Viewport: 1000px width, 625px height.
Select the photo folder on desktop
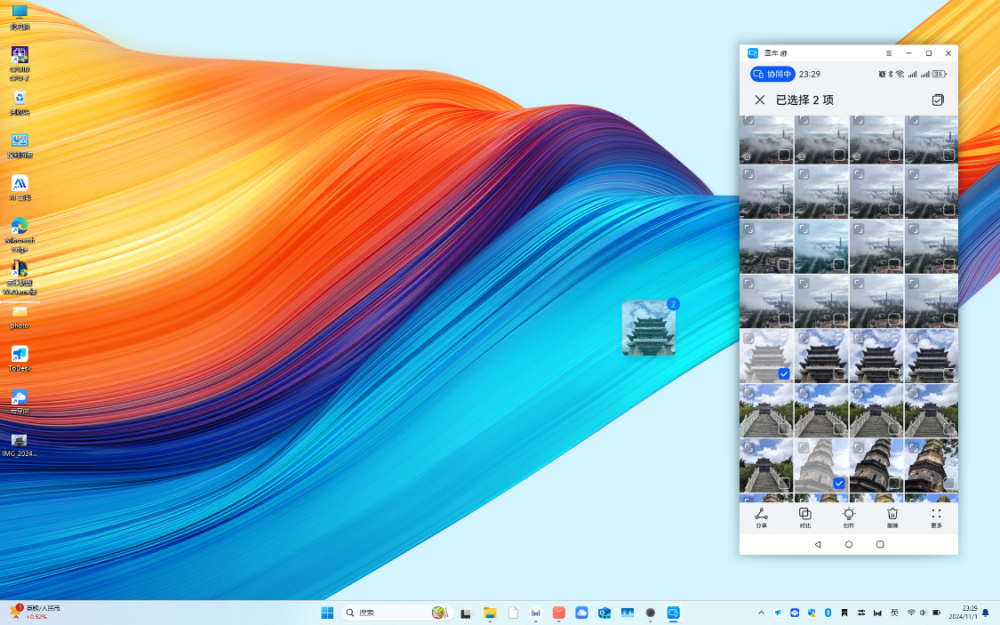(20, 316)
